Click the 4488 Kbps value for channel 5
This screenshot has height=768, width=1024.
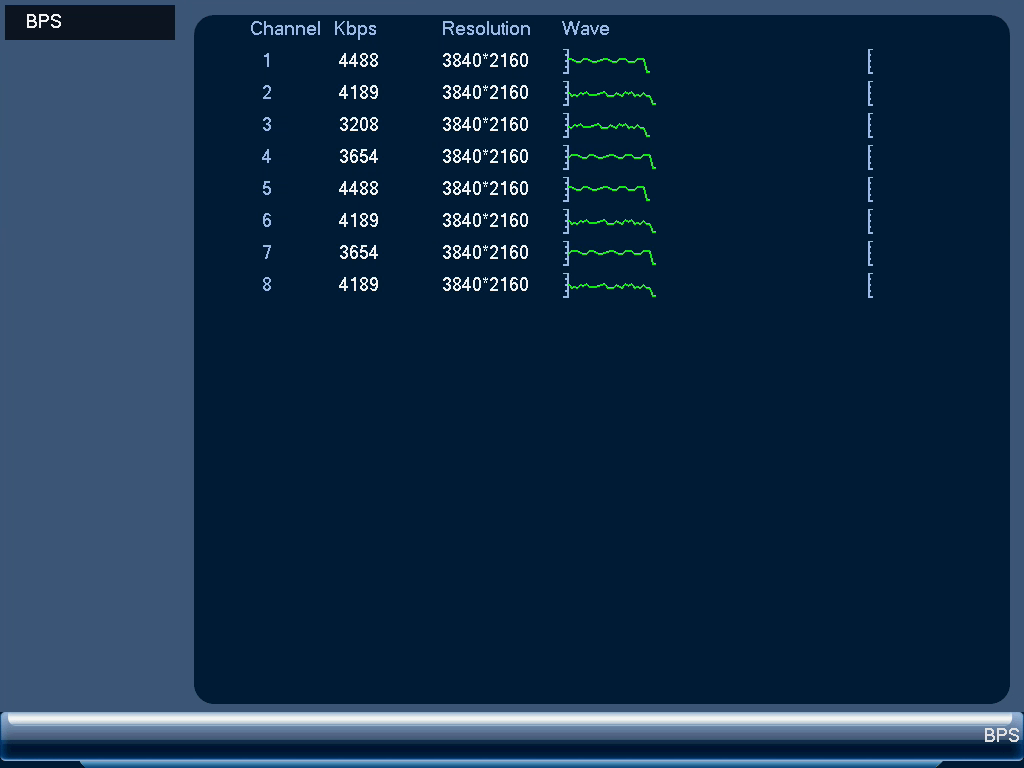(x=359, y=189)
